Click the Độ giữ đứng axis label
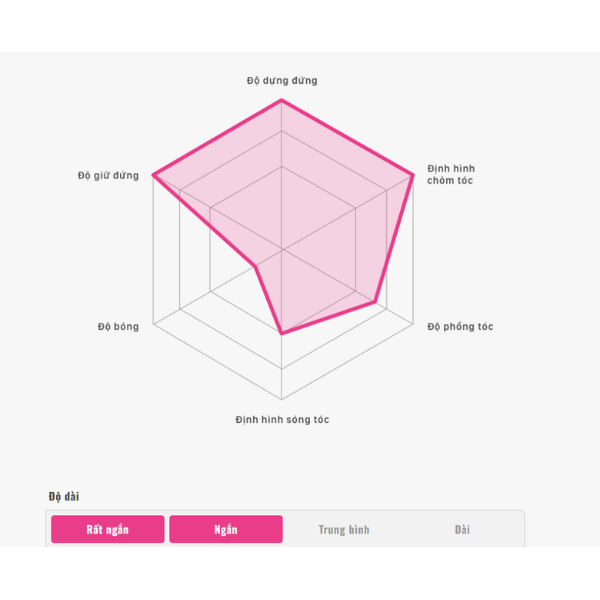600x600 pixels. click(x=108, y=176)
